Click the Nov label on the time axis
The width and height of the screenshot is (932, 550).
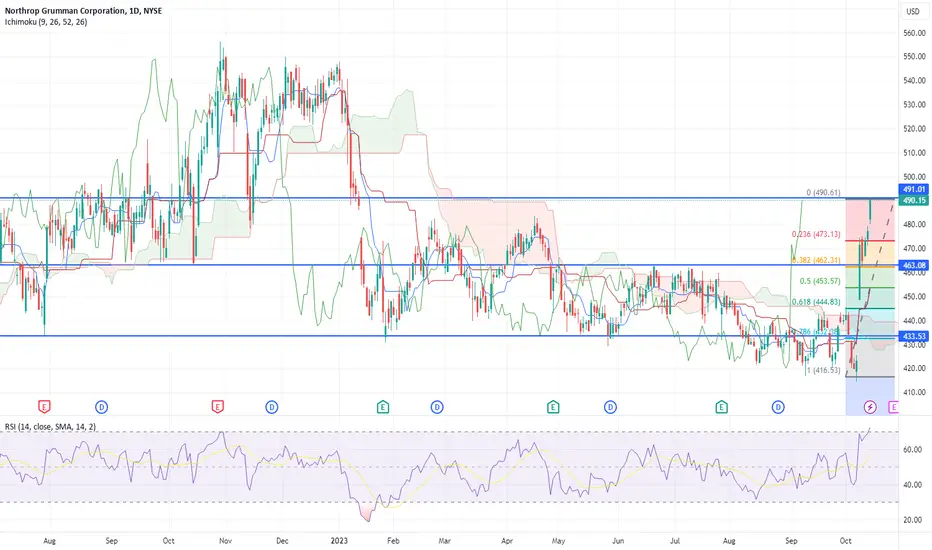[225, 541]
